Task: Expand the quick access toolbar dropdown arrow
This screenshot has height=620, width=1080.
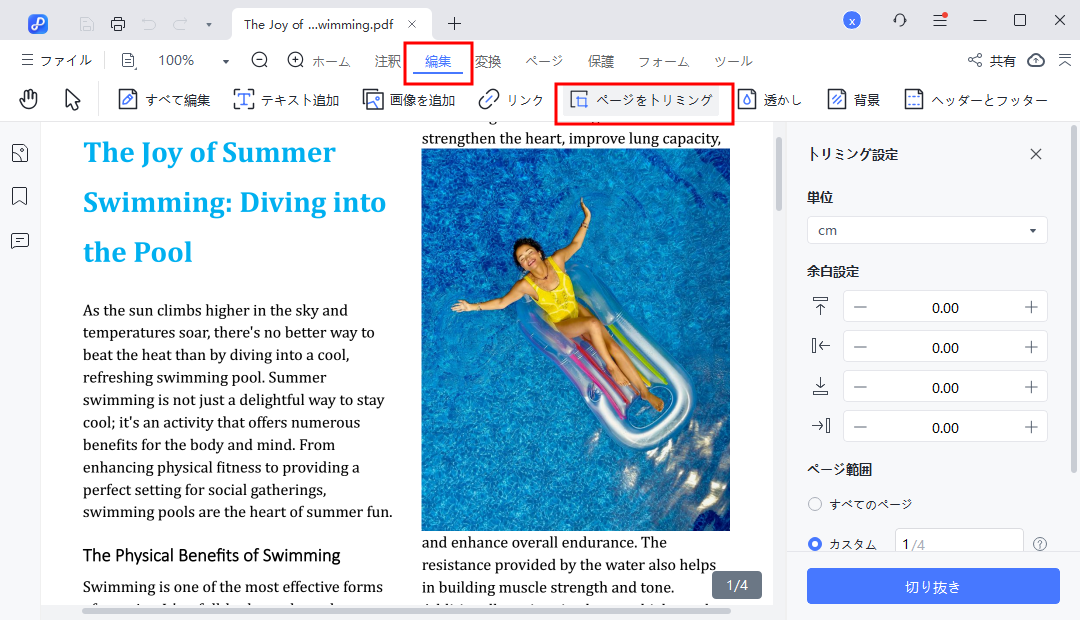Action: point(208,23)
